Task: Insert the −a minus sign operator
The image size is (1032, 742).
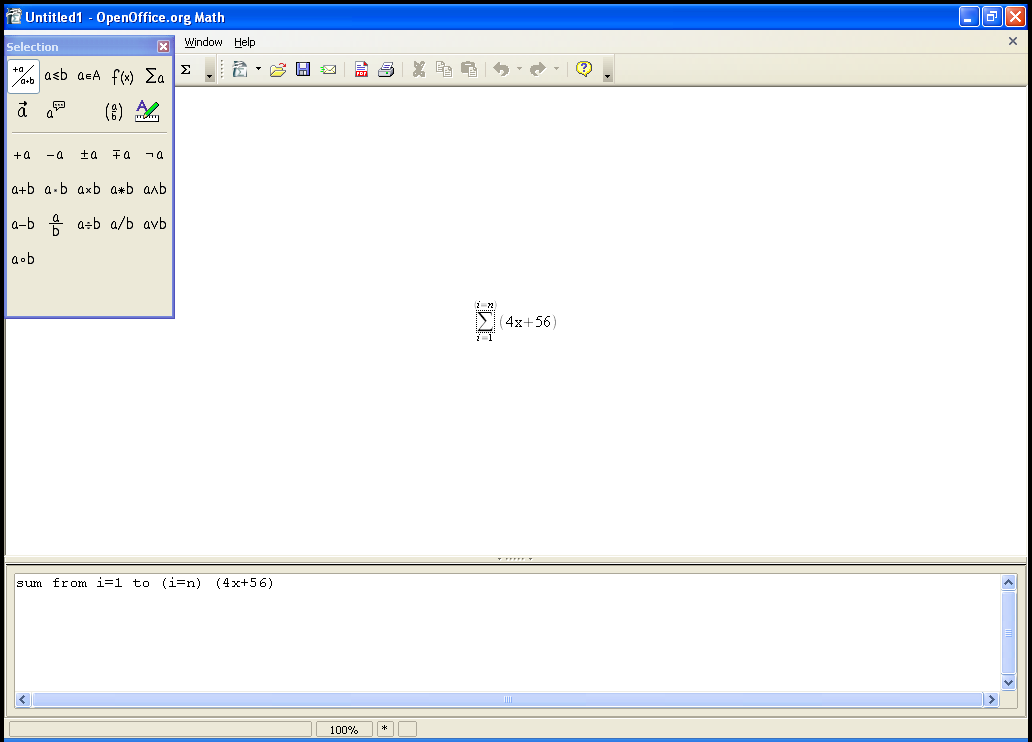Action: tap(55, 155)
